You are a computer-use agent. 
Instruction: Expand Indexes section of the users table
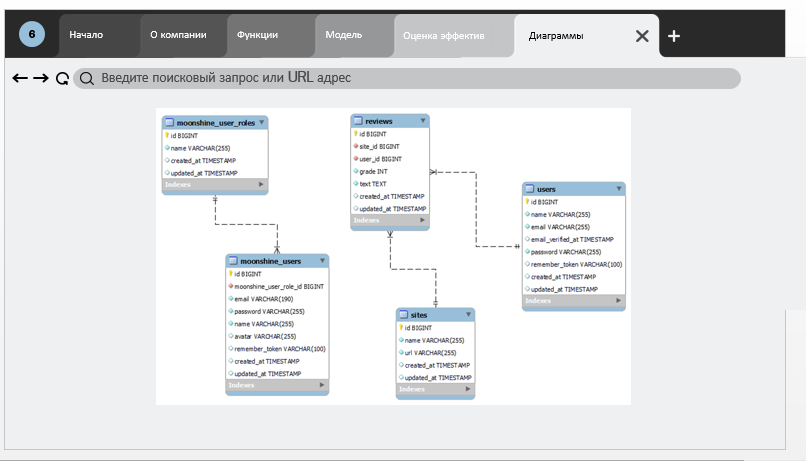[619, 300]
